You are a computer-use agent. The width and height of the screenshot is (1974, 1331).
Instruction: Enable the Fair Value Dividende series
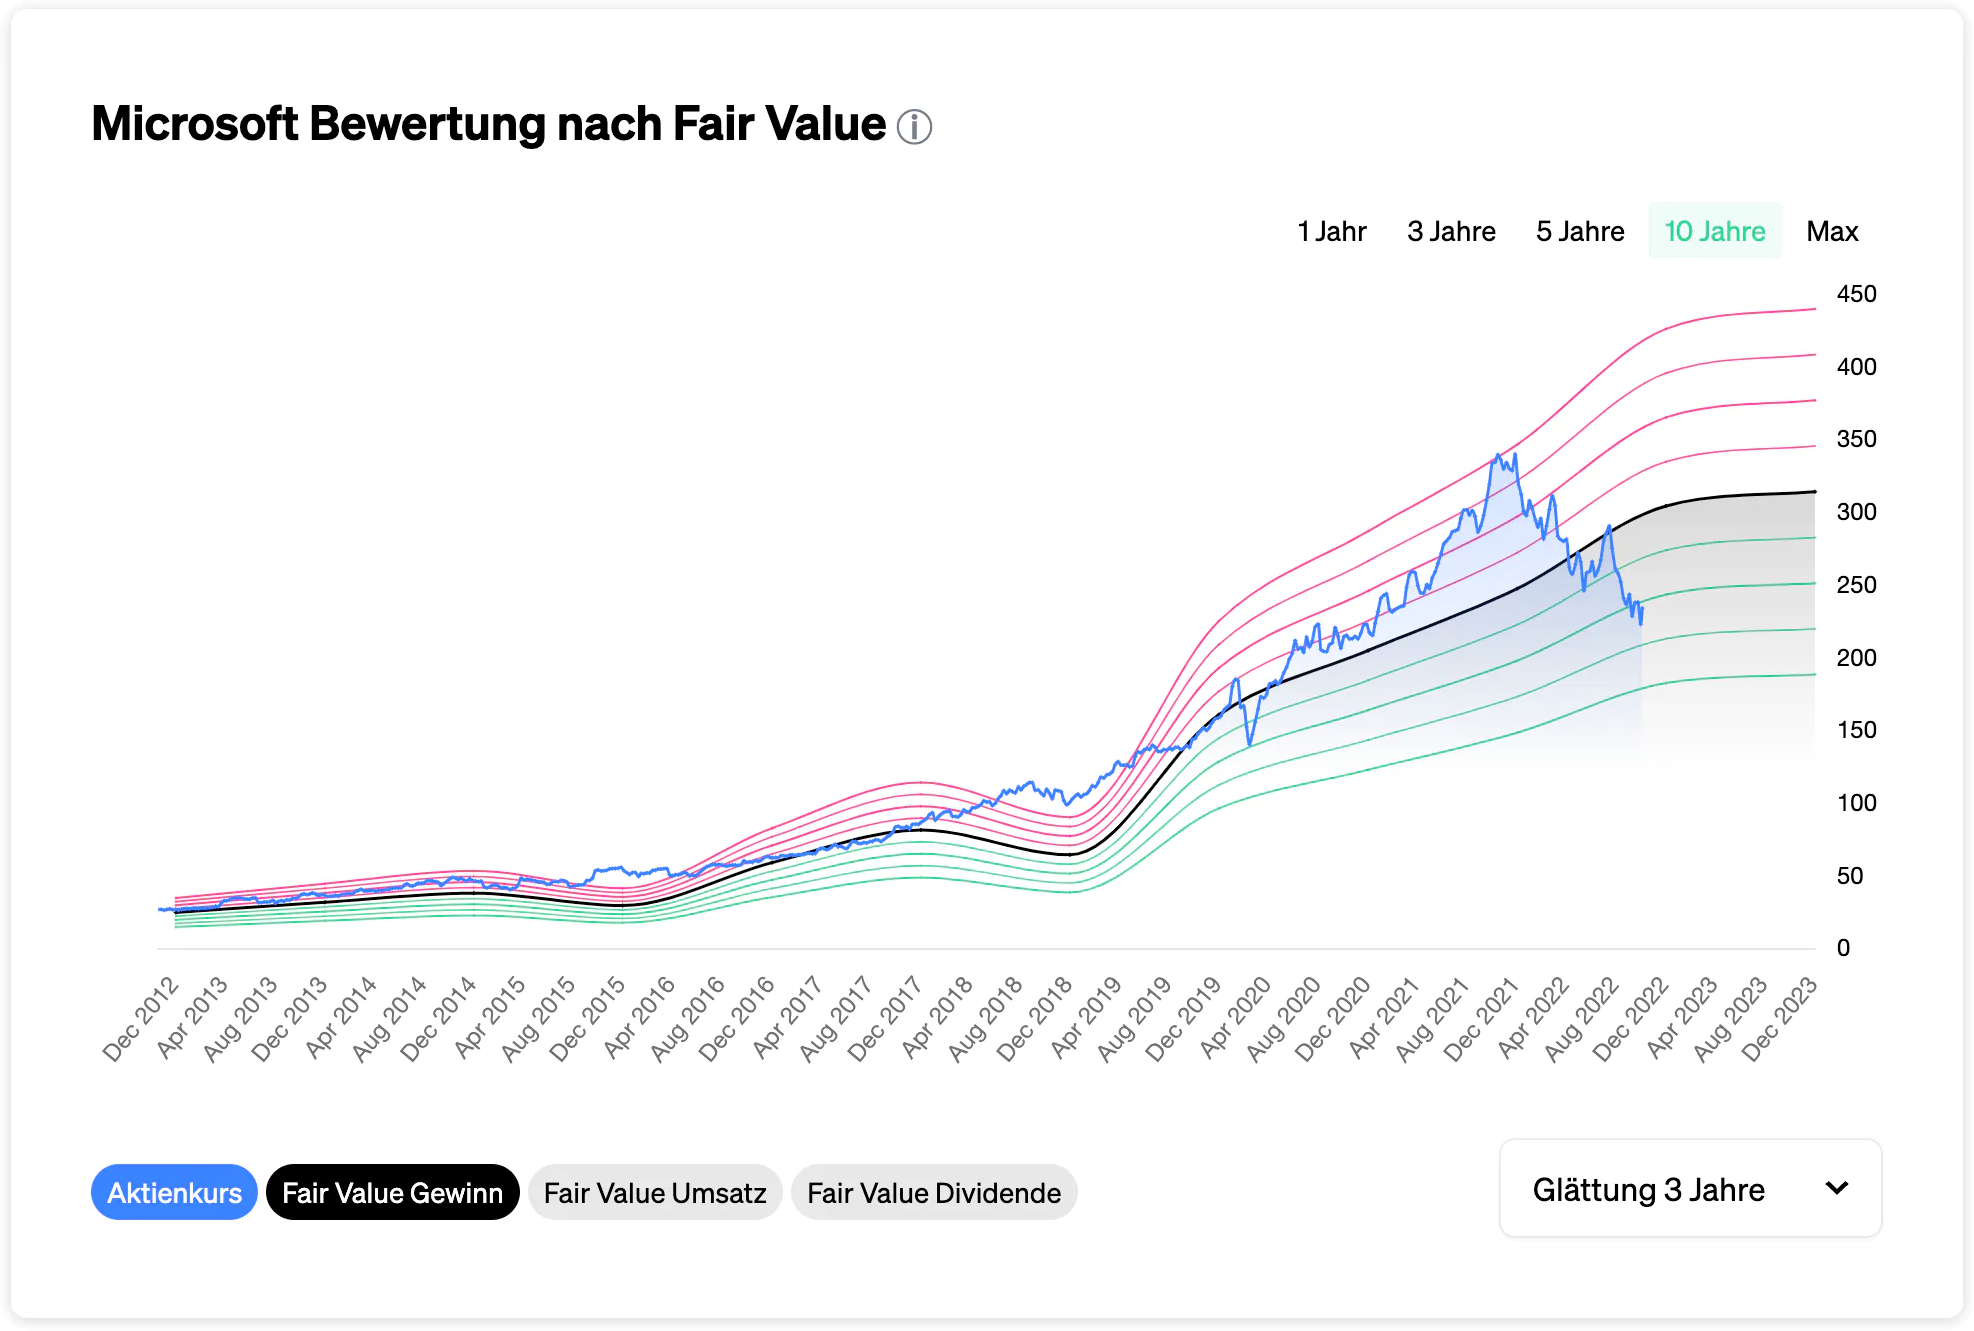click(x=934, y=1192)
